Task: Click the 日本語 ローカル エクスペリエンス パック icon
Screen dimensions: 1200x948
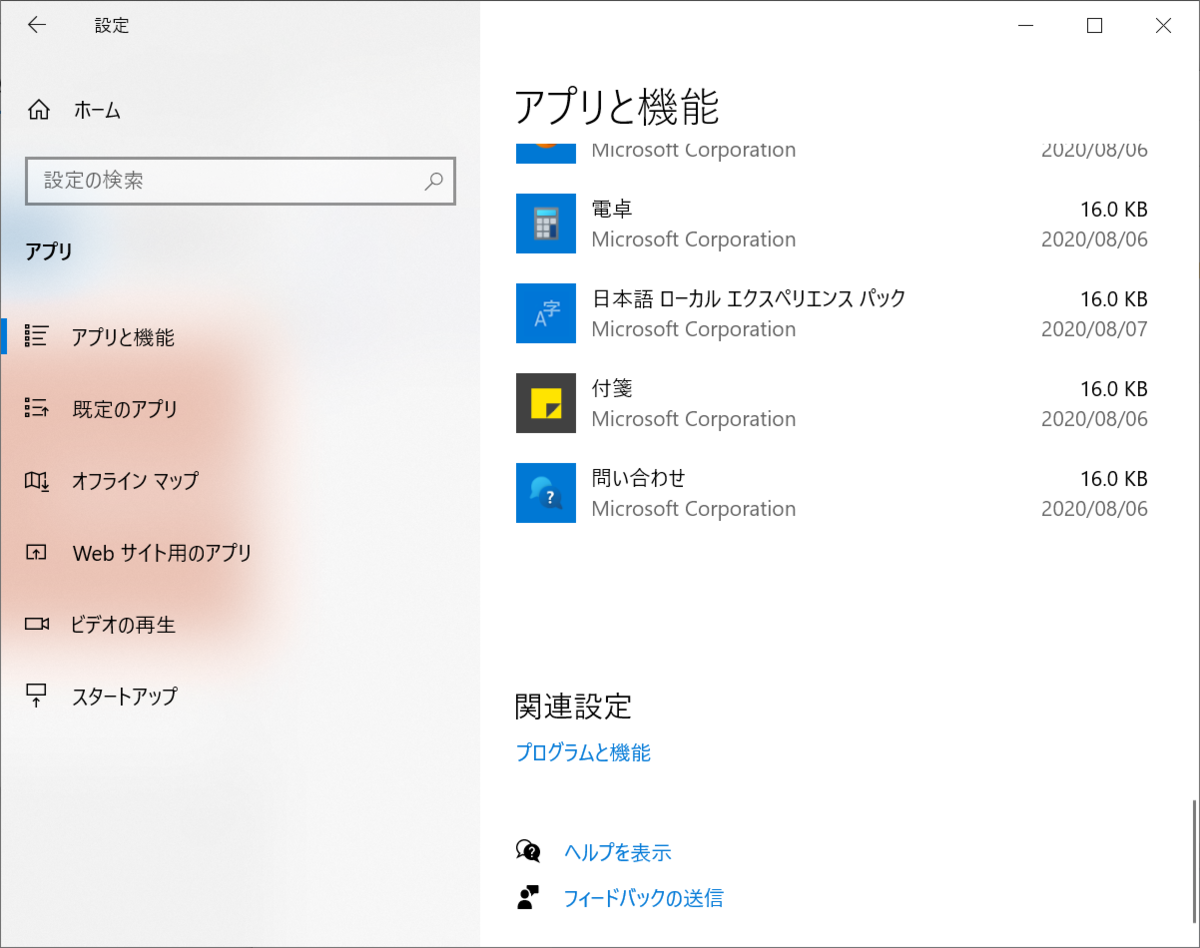Action: [x=545, y=313]
